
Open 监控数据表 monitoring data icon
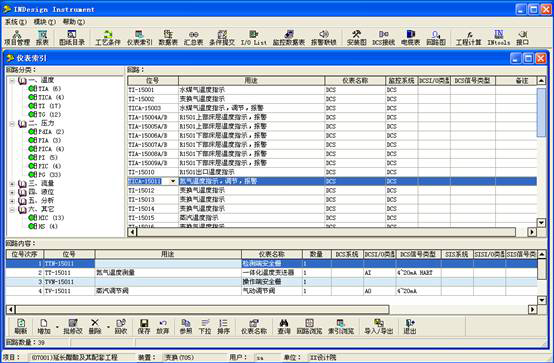pos(289,38)
